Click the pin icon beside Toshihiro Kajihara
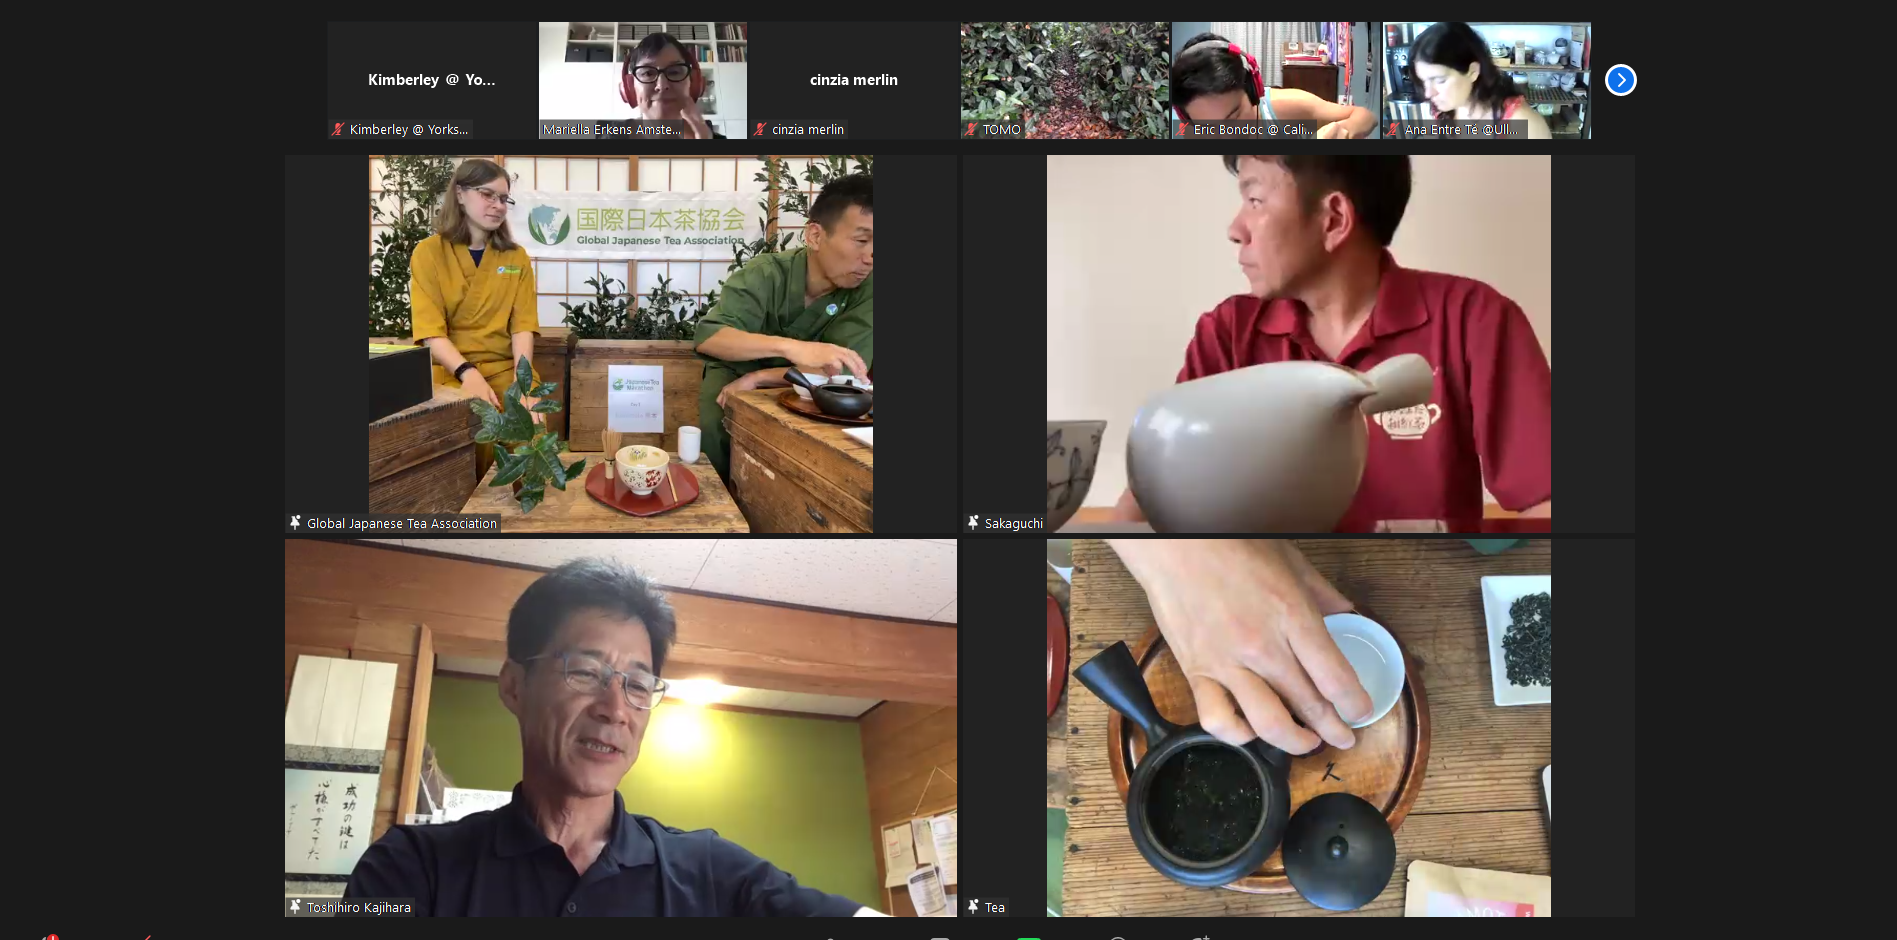The height and width of the screenshot is (940, 1897). coord(295,906)
